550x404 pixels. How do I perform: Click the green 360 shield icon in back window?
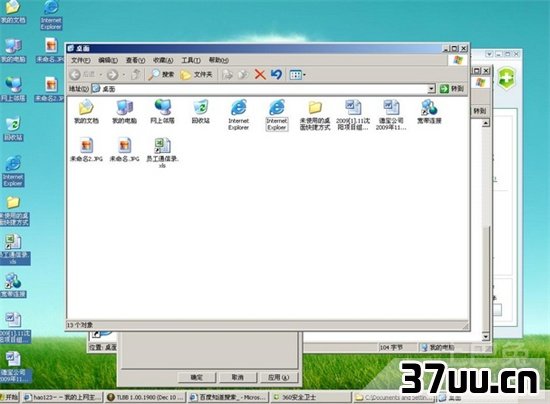pos(507,78)
